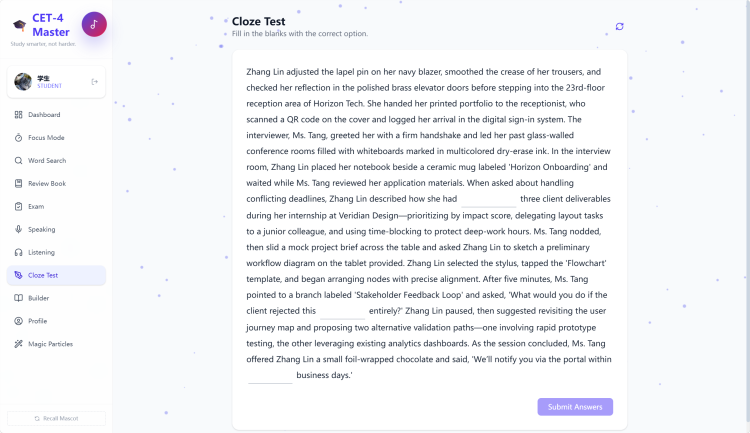
Task: Open blank before 'business days'
Action: (270, 376)
